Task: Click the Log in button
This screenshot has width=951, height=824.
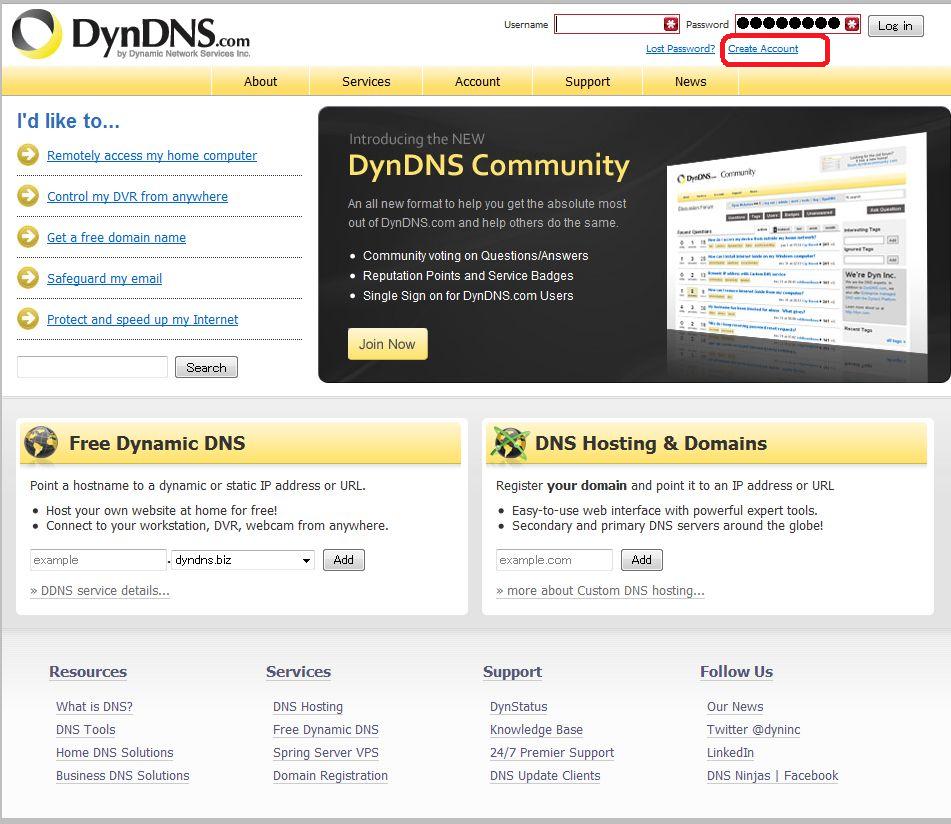Action: (x=895, y=25)
